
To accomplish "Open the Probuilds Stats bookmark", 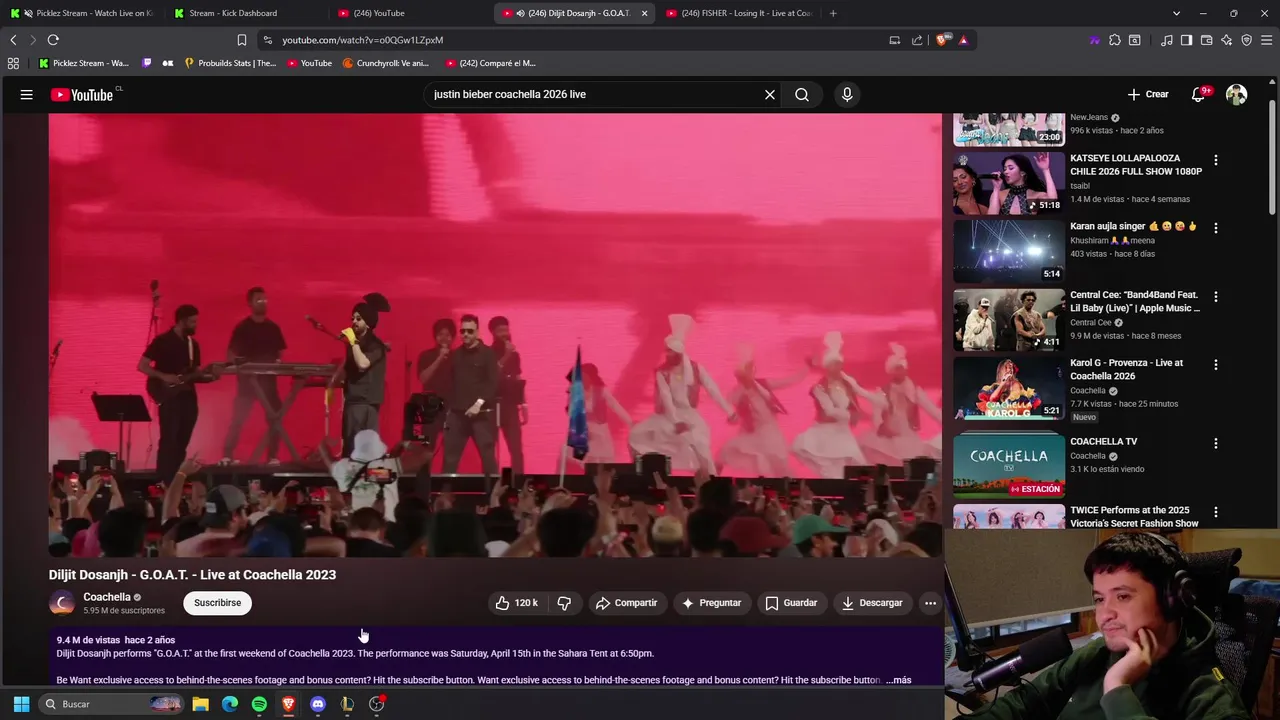I will 230,63.
